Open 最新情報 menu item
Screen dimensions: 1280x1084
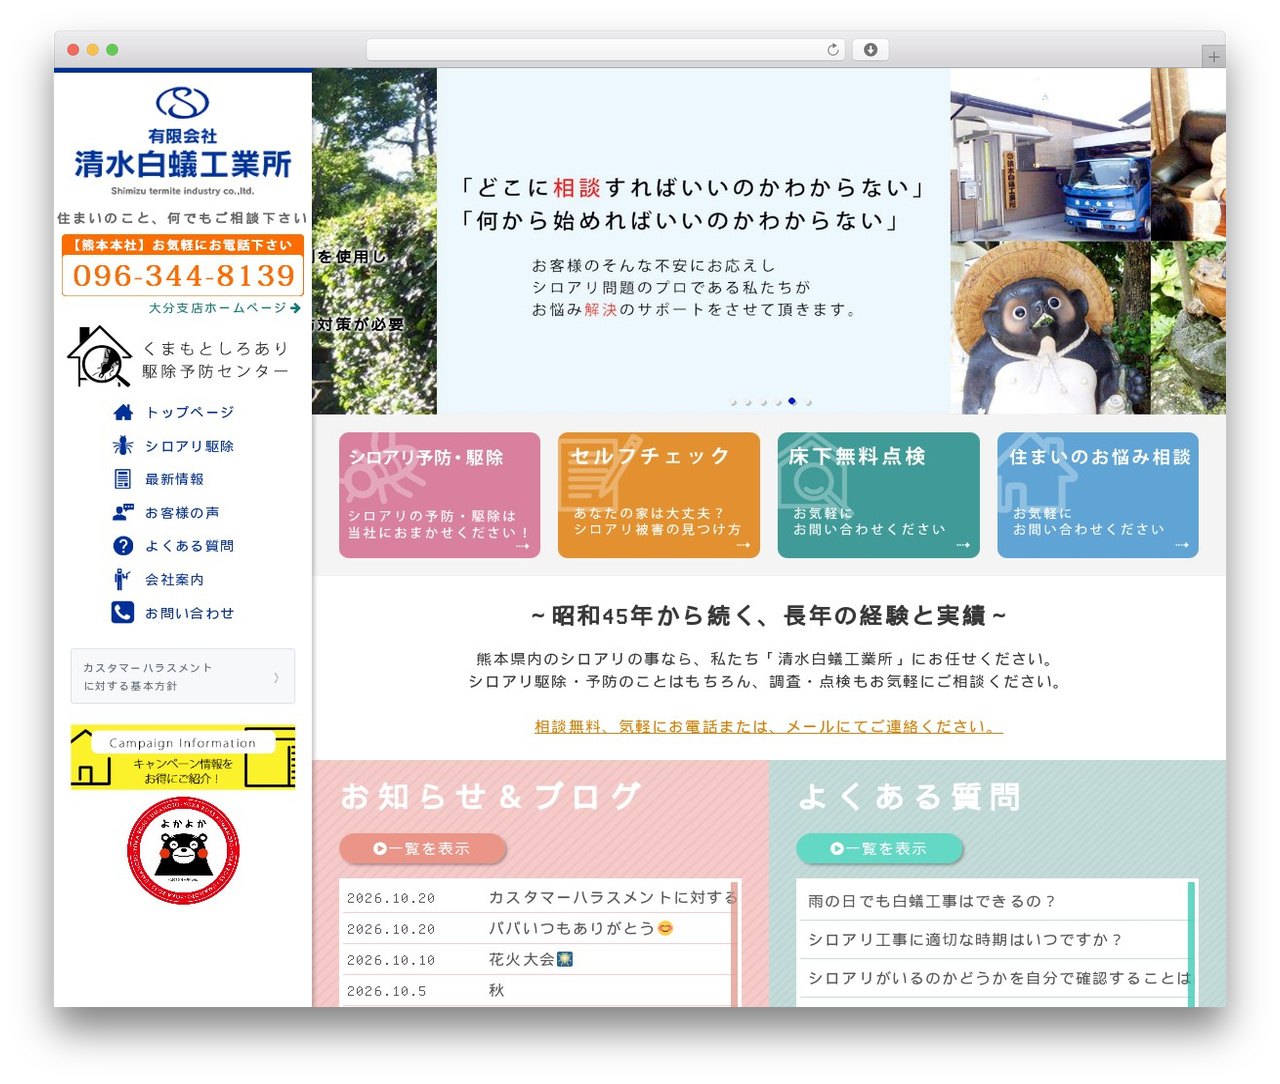(x=175, y=479)
